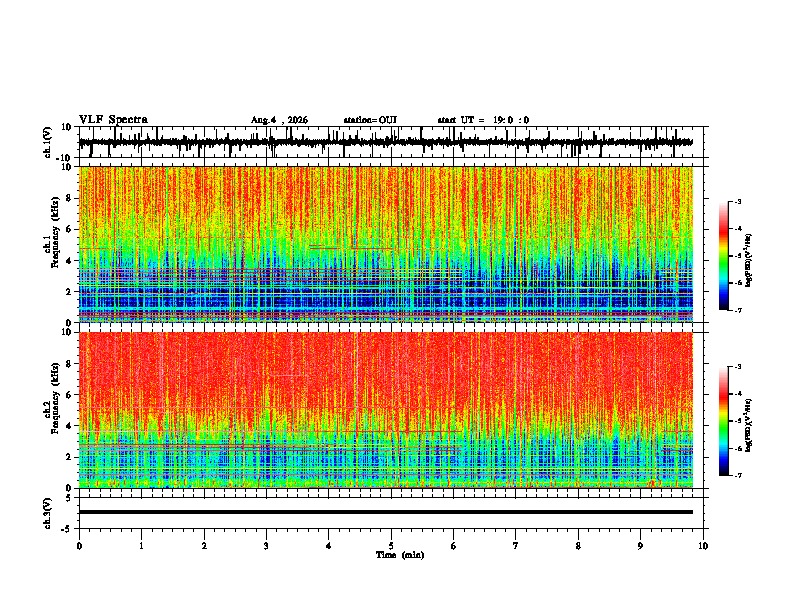
Task: Click the 10 tick label on time axis
Action: point(703,546)
